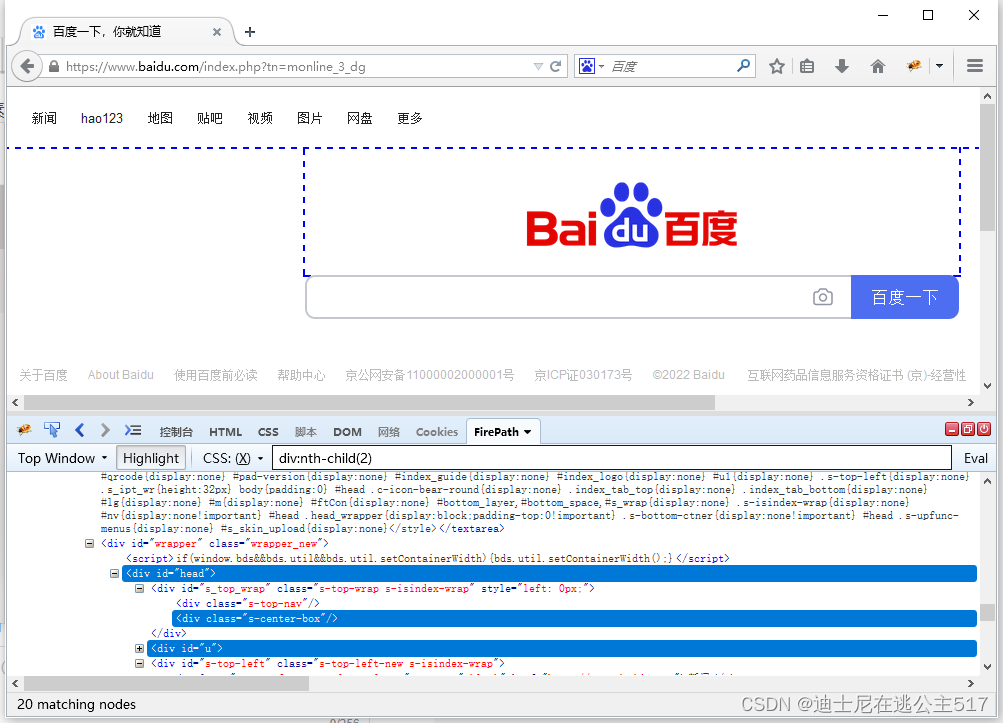The width and height of the screenshot is (1003, 723).
Task: Open the CSS: (X) selector type dropdown
Action: pos(233,458)
